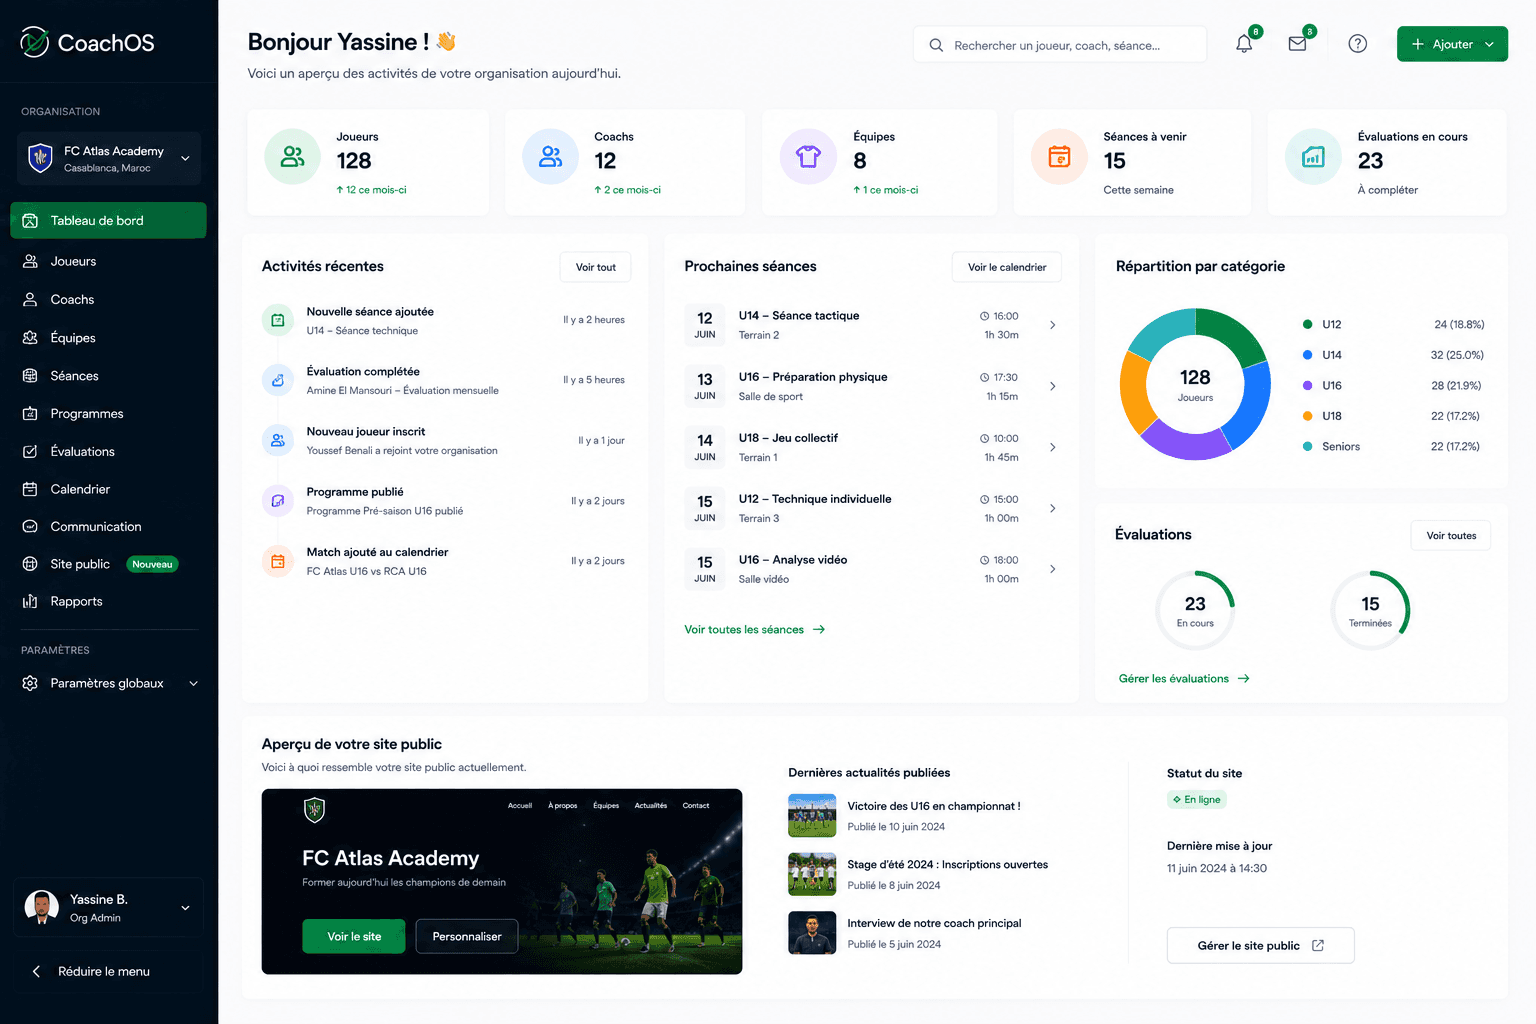Open the messages envelope icon
Viewport: 1536px width, 1024px height.
(x=1298, y=44)
